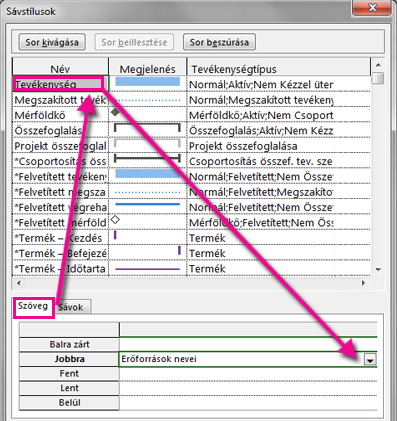Select the *Csoportosítás öss name cell
The height and width of the screenshot is (421, 397).
(60, 161)
